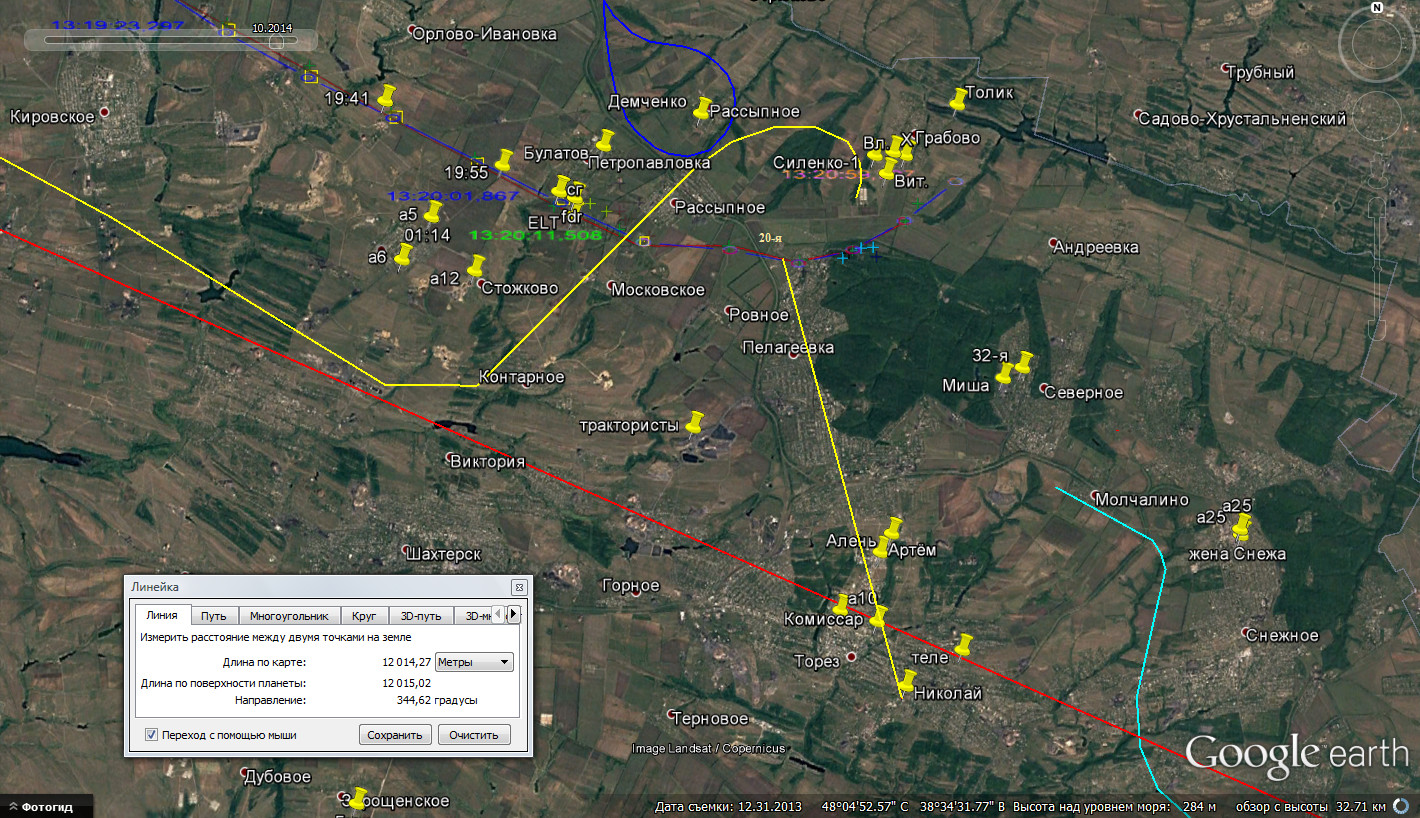The width and height of the screenshot is (1420, 818).
Task: Click the Фотогид tour guide button
Action: point(46,806)
